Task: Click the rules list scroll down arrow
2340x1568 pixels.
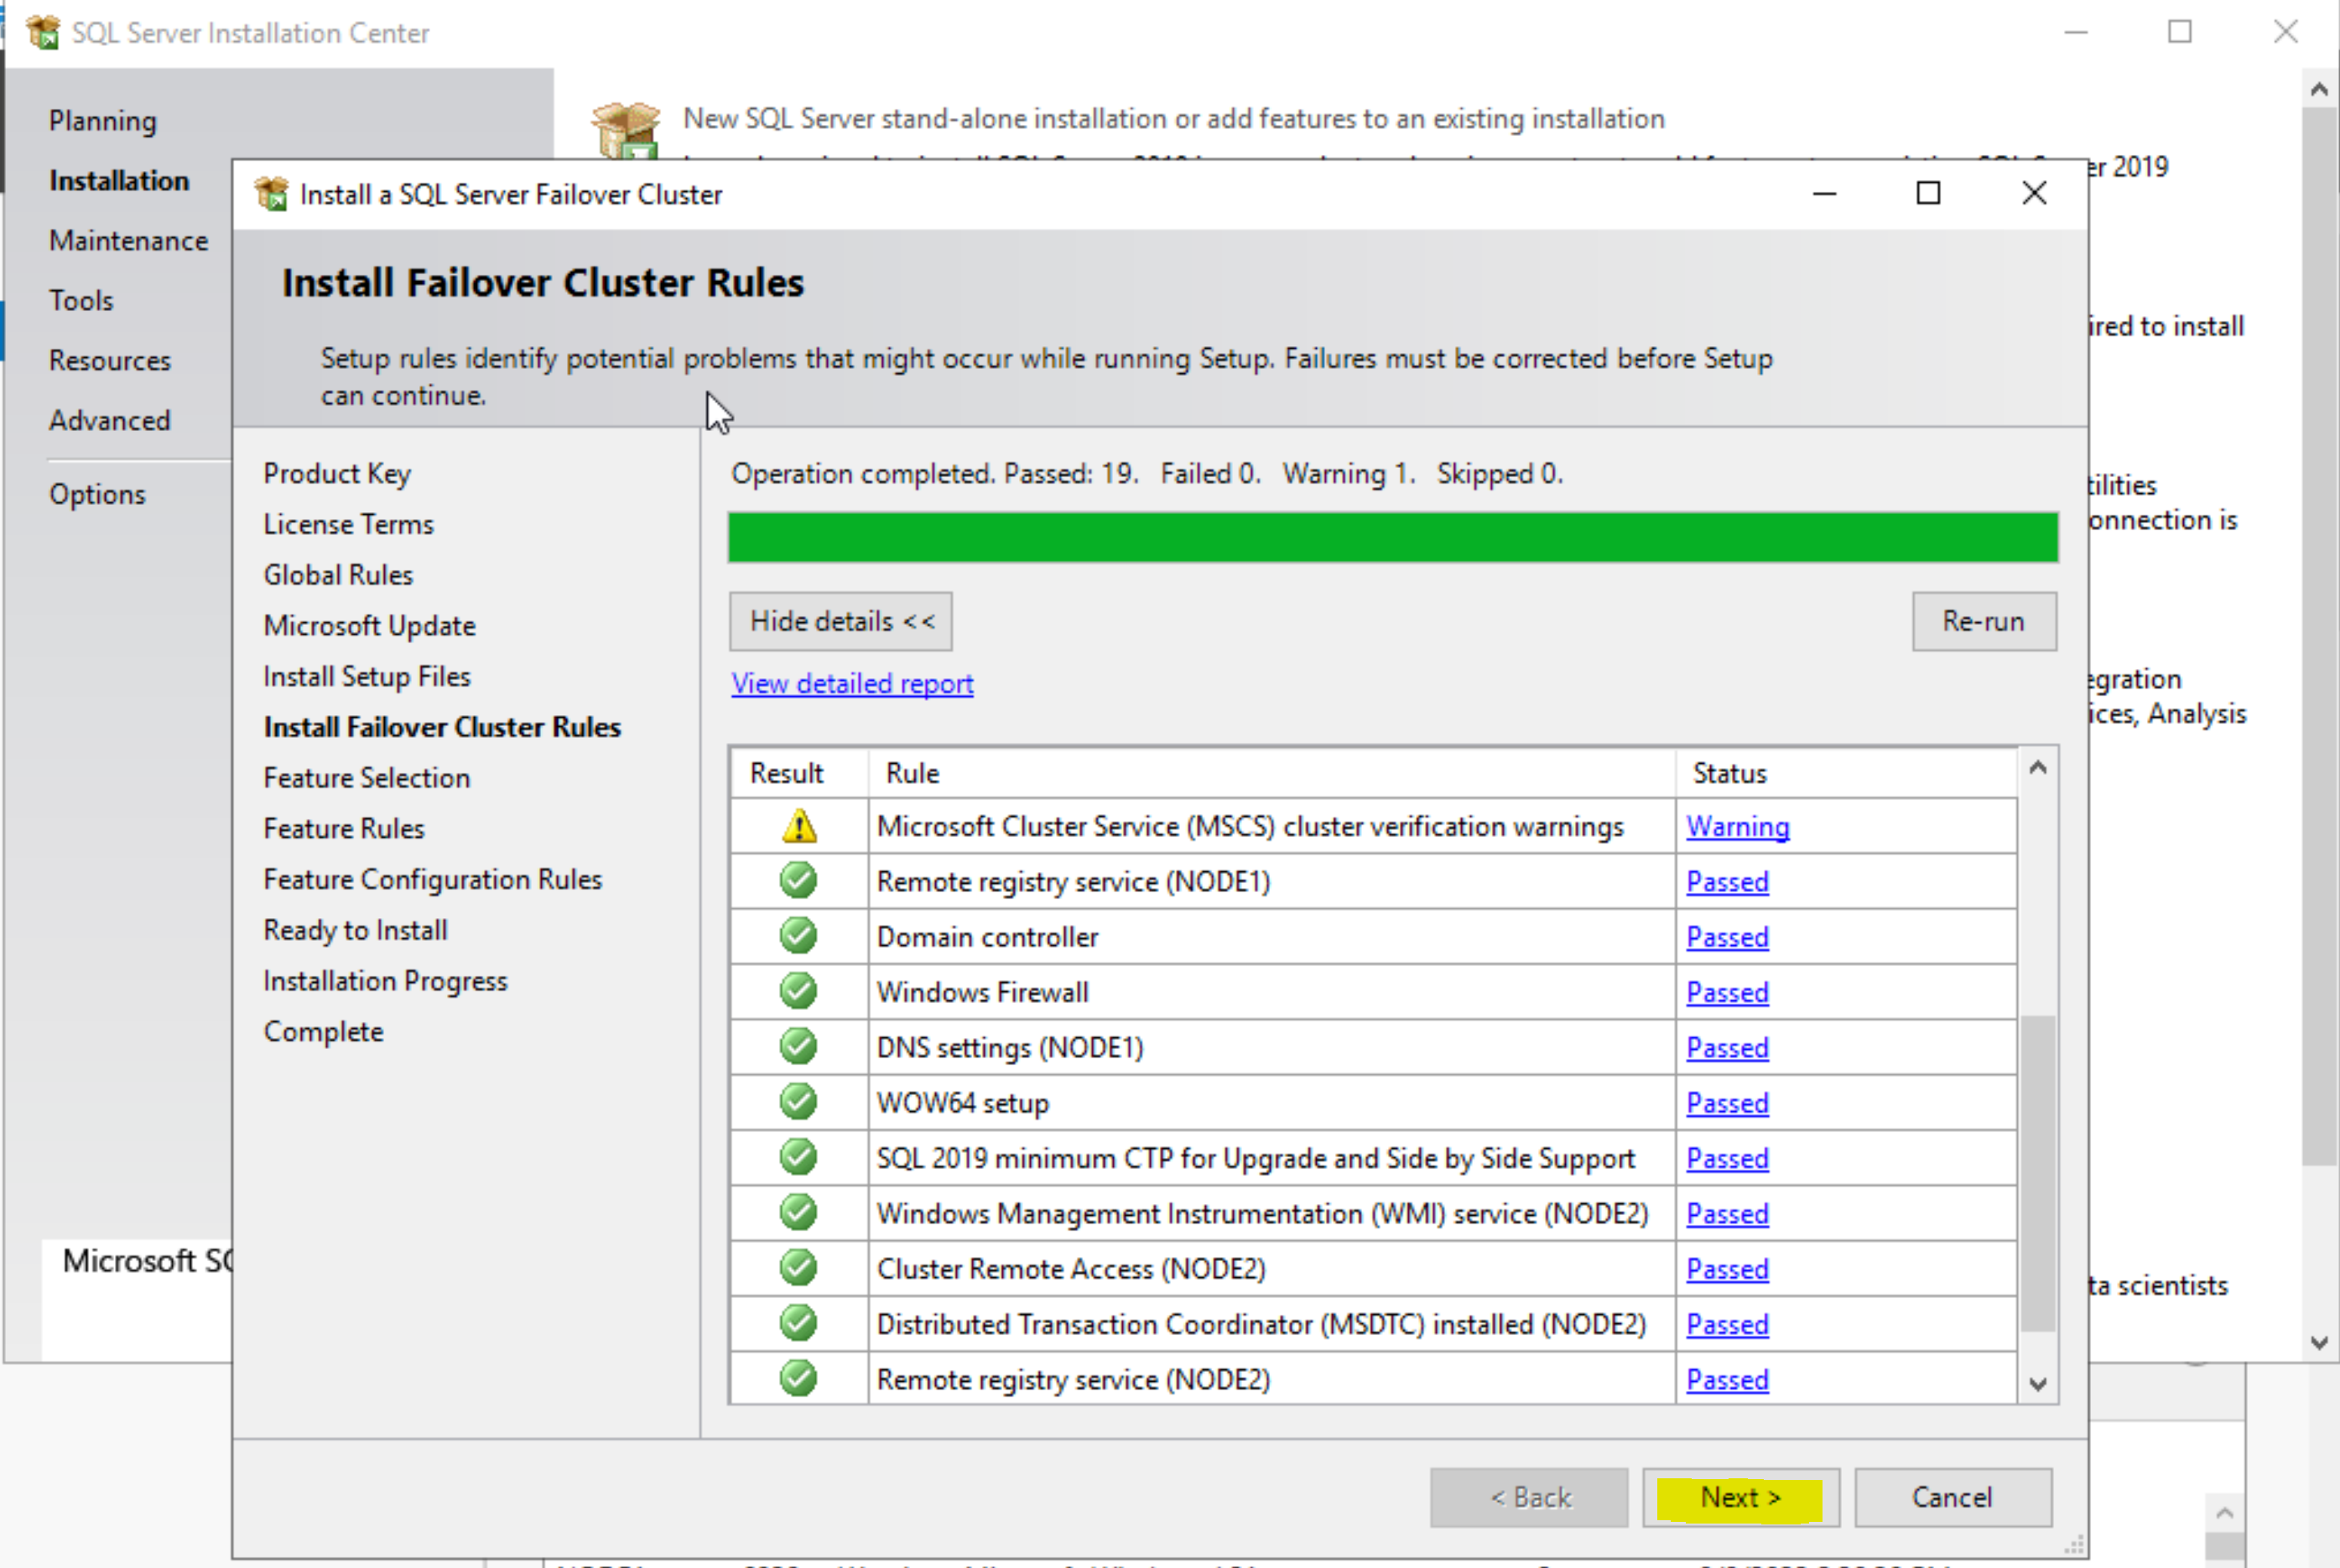Action: [x=2038, y=1384]
